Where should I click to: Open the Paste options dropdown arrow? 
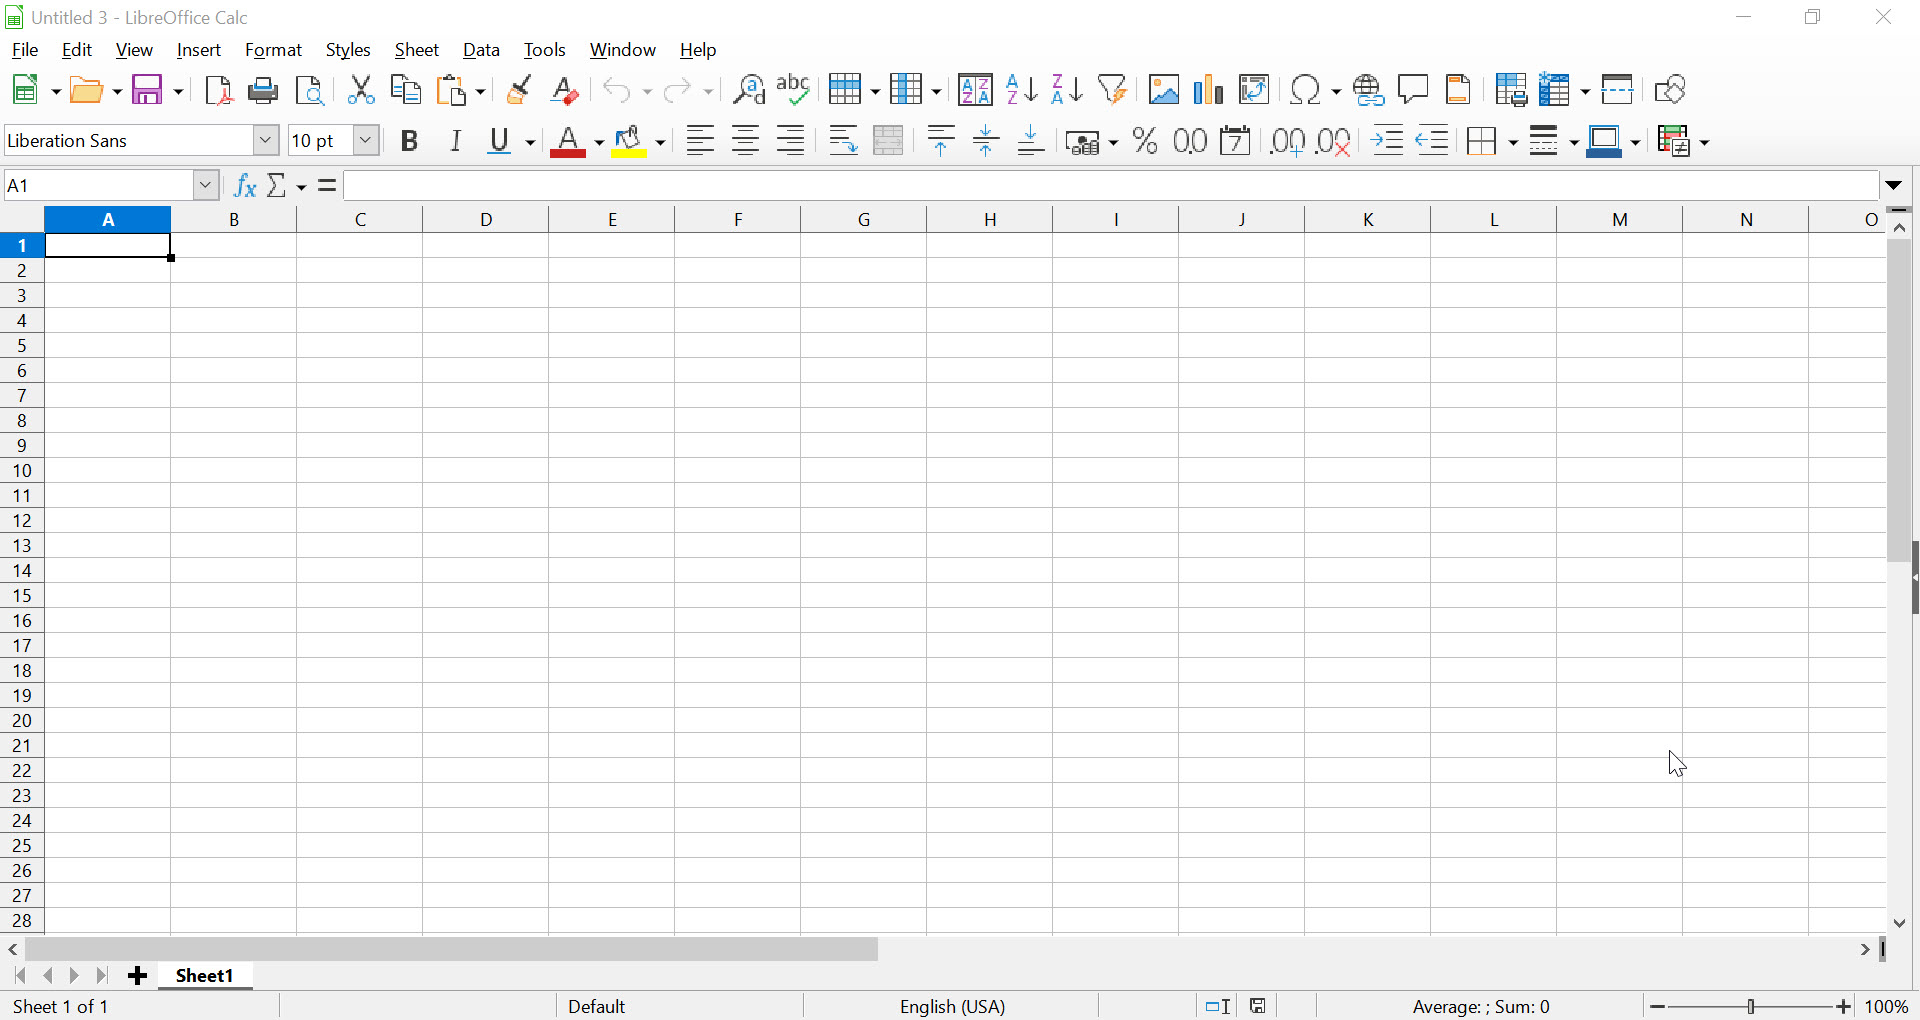480,92
